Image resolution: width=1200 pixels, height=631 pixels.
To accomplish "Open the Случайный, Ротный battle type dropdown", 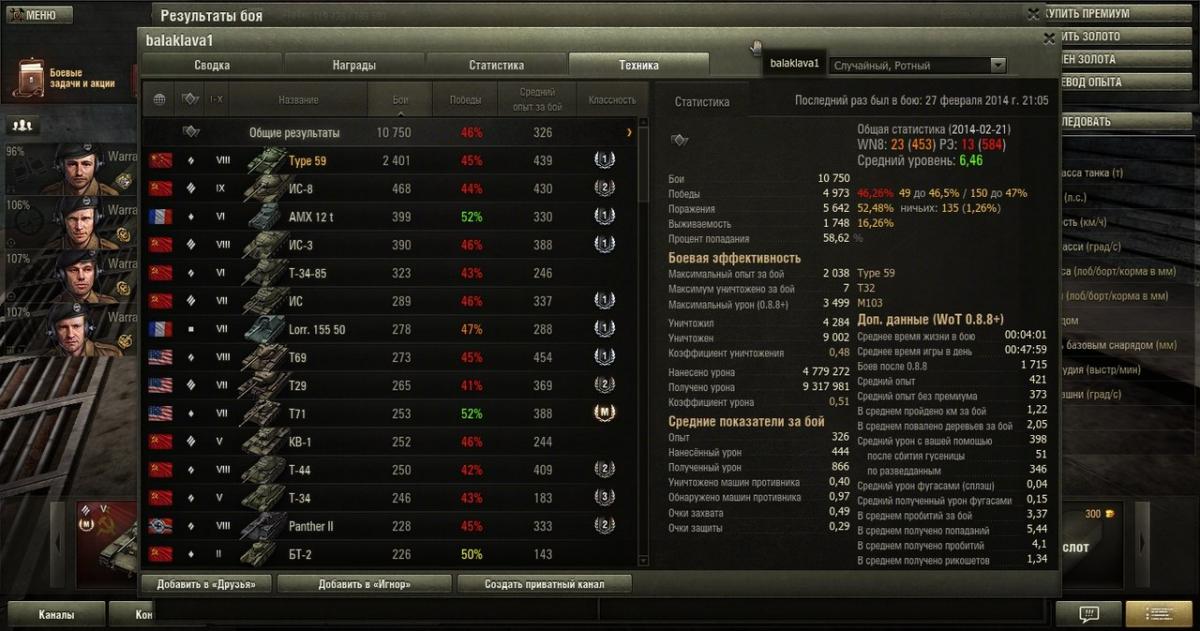I will click(917, 65).
